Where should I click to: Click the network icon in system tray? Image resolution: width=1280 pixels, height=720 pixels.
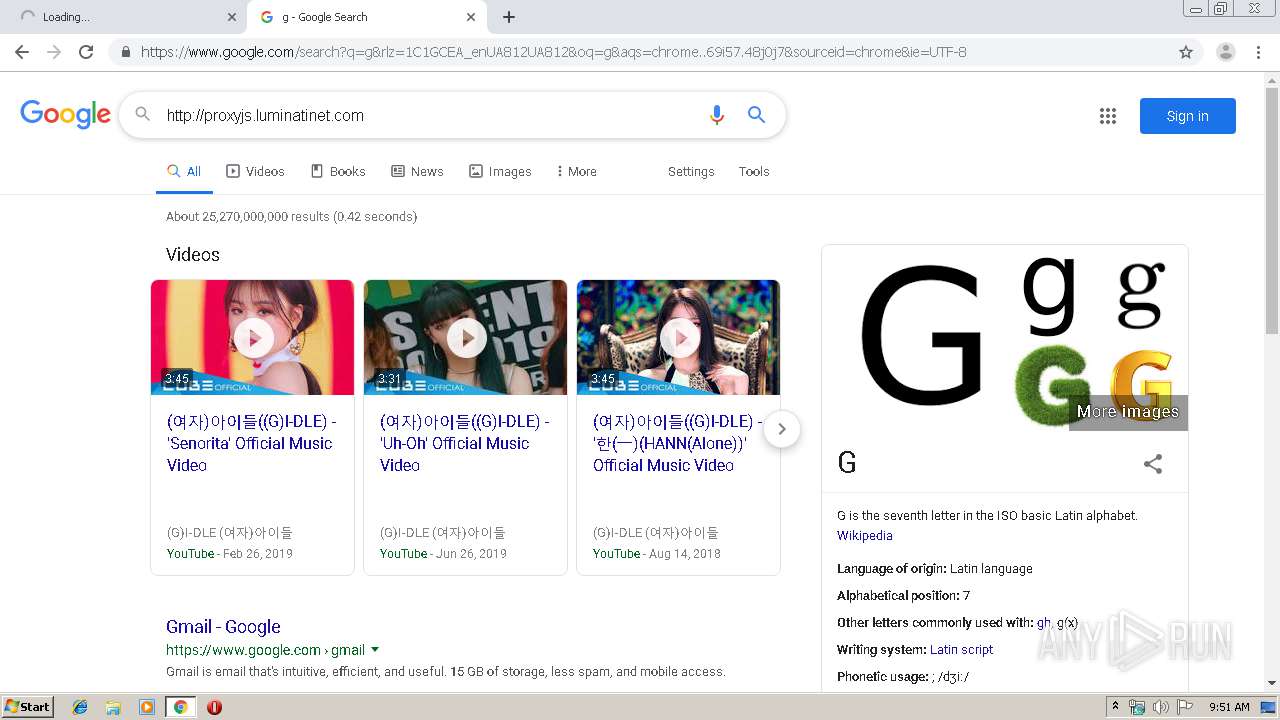click(x=1137, y=707)
